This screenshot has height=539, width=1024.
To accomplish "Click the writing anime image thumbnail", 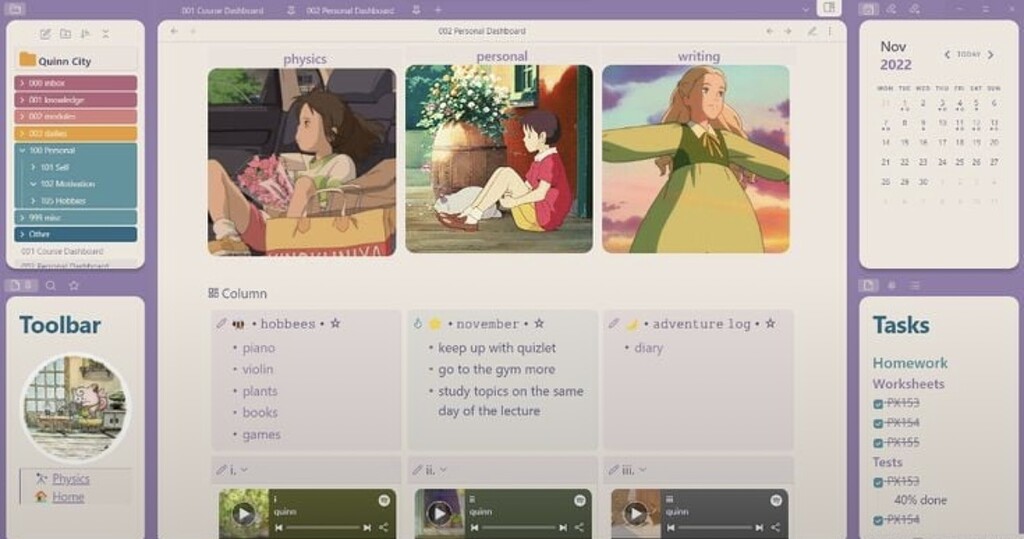I will (695, 159).
